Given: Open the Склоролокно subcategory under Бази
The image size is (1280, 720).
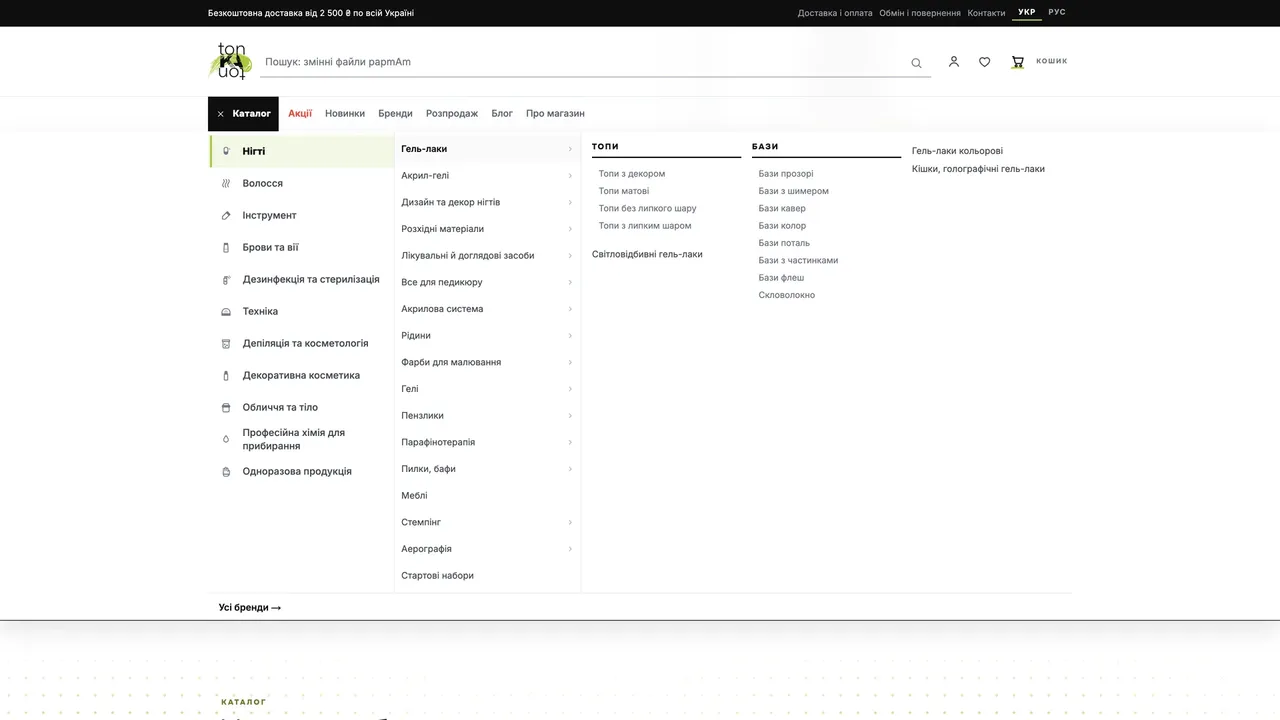Looking at the screenshot, I should [x=787, y=295].
